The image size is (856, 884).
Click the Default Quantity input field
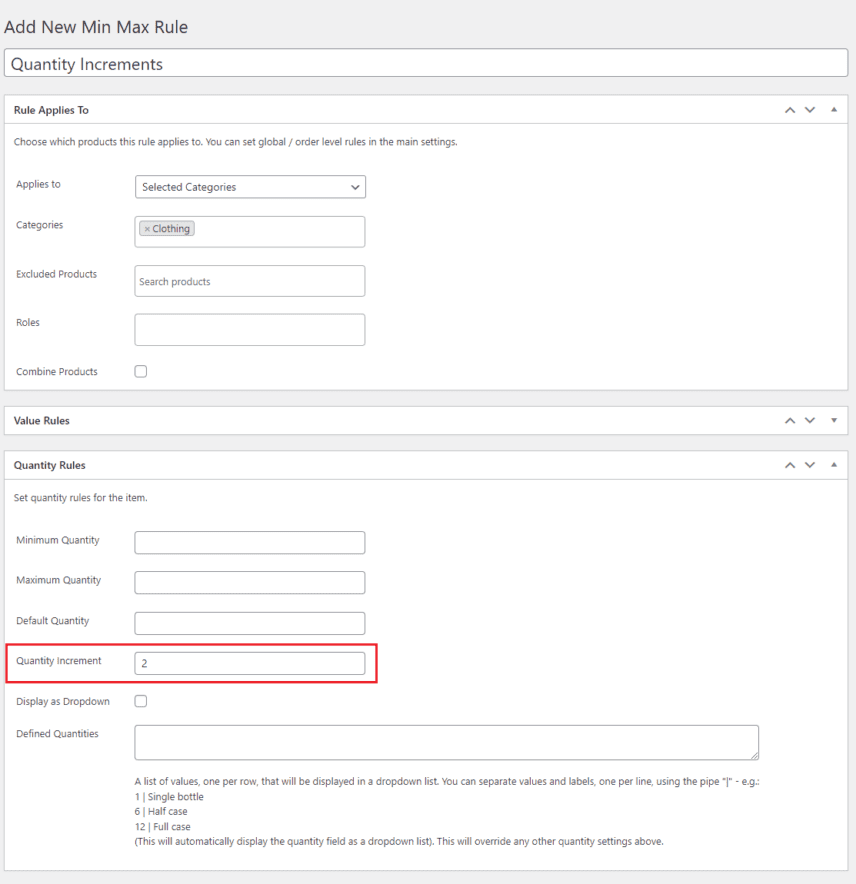click(249, 621)
